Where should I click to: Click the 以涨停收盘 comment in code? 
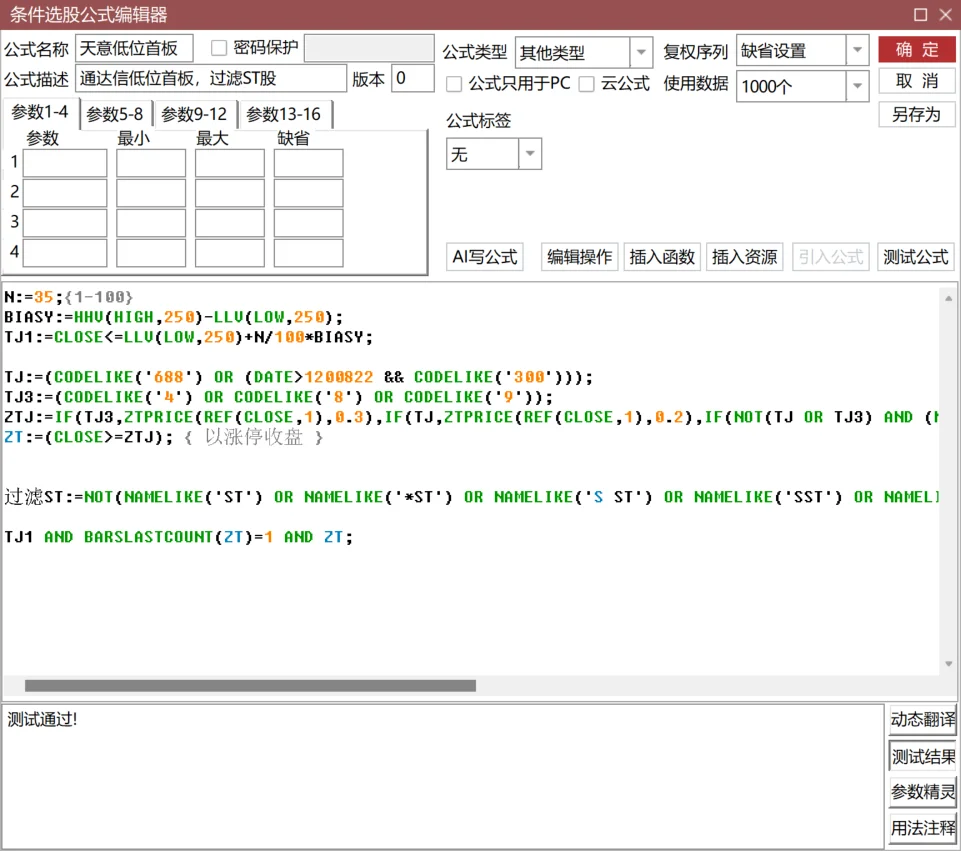tap(254, 437)
